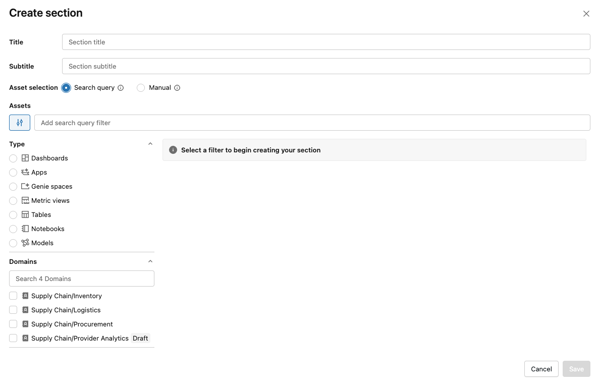This screenshot has width=600, height=388.
Task: Collapse the Type filter section
Action: pyautogui.click(x=150, y=144)
